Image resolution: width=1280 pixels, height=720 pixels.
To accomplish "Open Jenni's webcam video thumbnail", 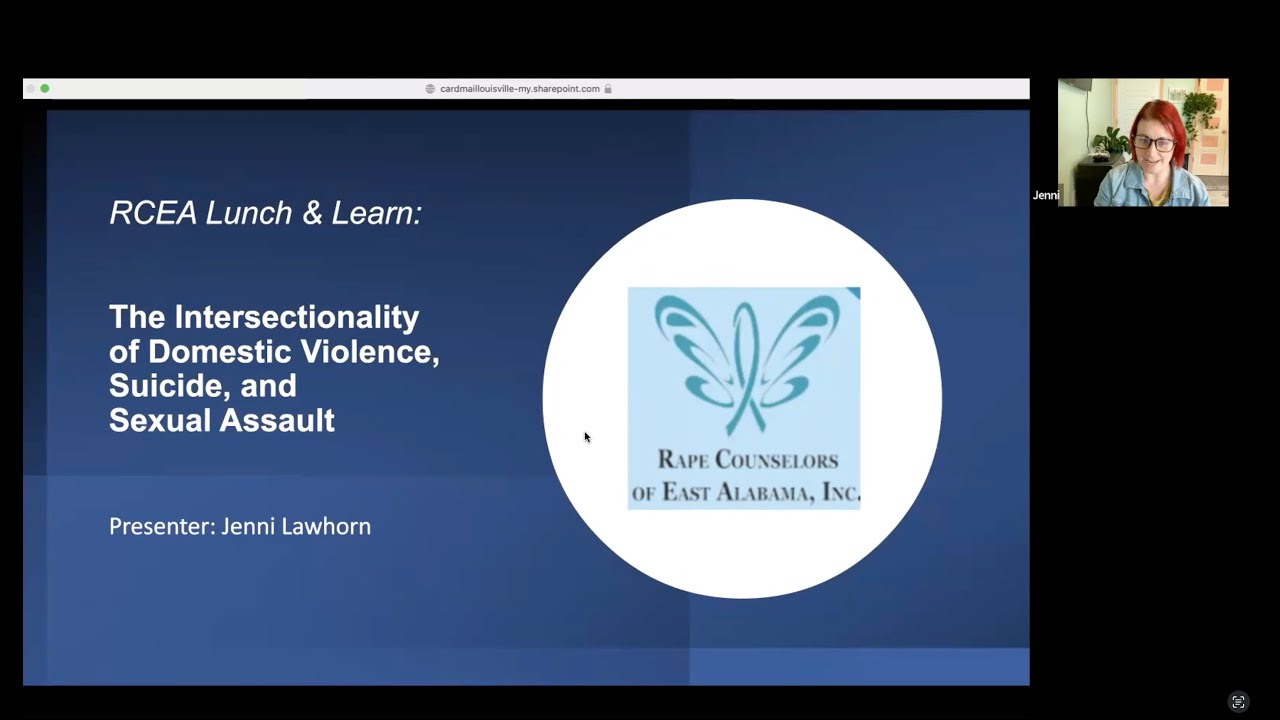I will (1143, 142).
